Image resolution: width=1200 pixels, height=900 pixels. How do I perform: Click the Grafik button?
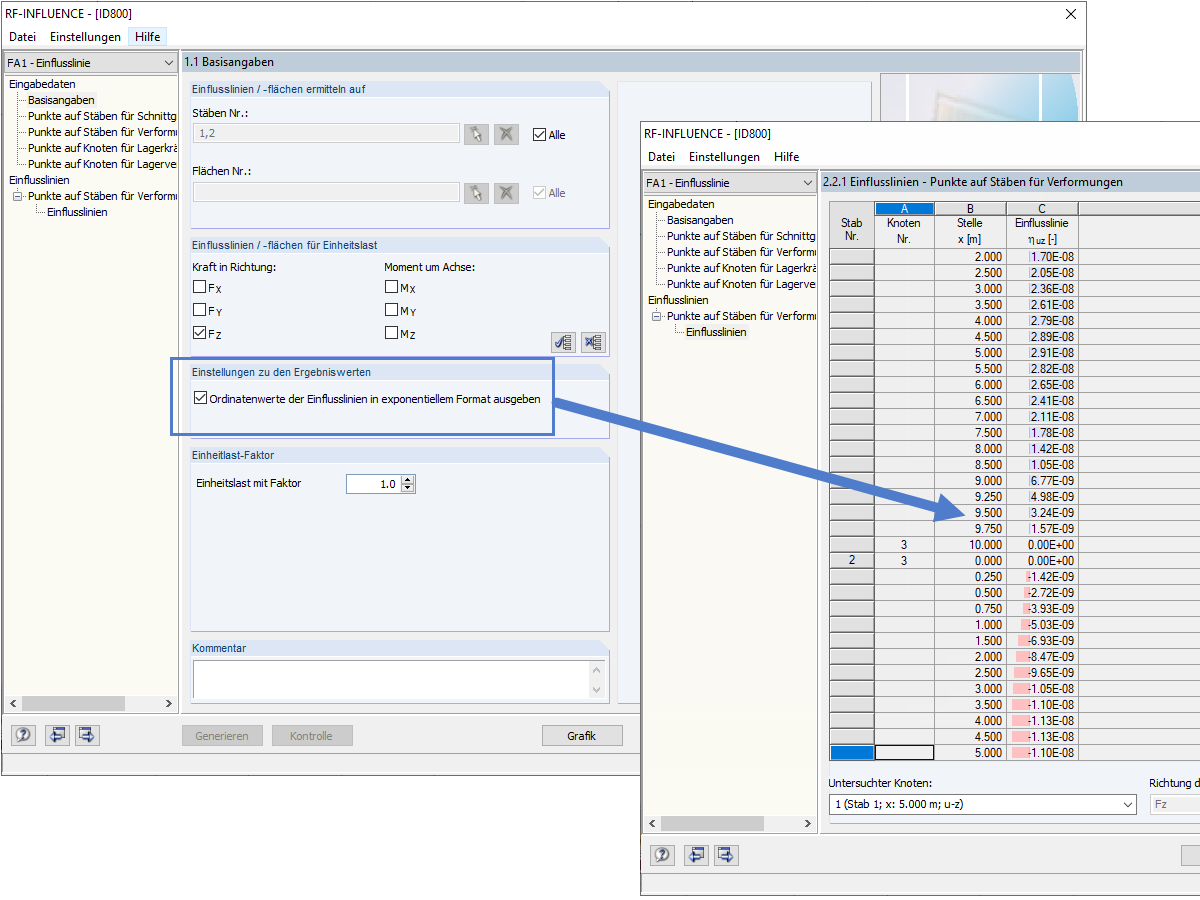pyautogui.click(x=582, y=736)
